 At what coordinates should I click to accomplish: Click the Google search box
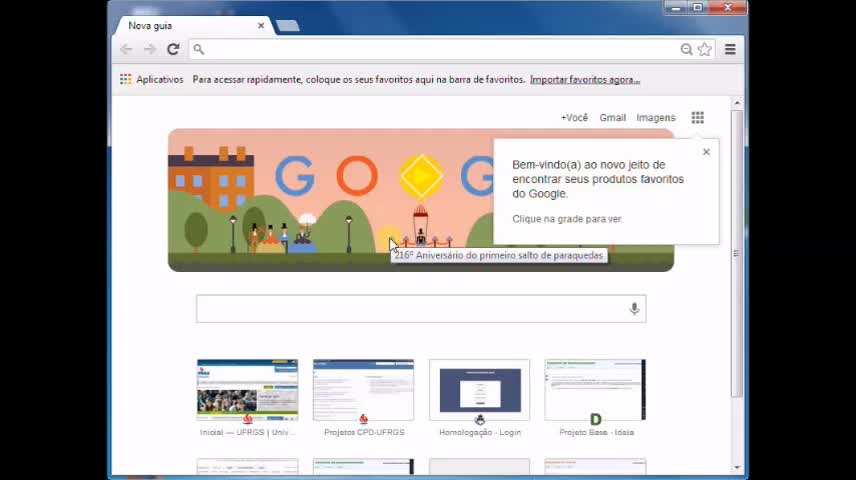(421, 309)
